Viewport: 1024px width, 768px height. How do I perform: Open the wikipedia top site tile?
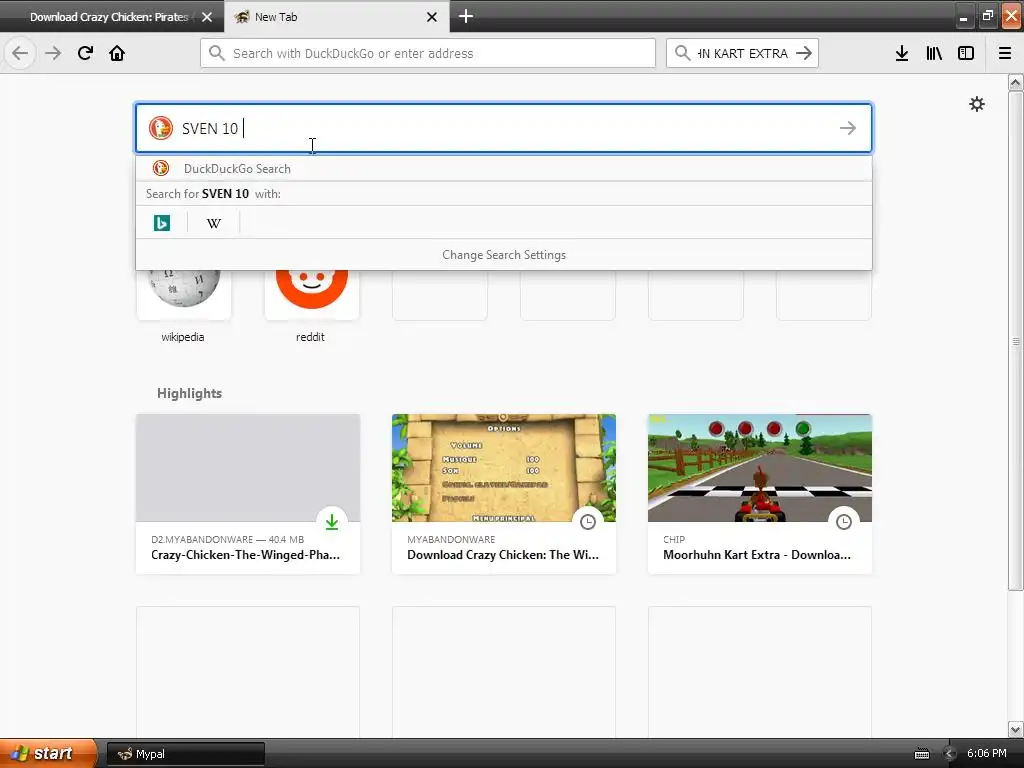tap(184, 295)
